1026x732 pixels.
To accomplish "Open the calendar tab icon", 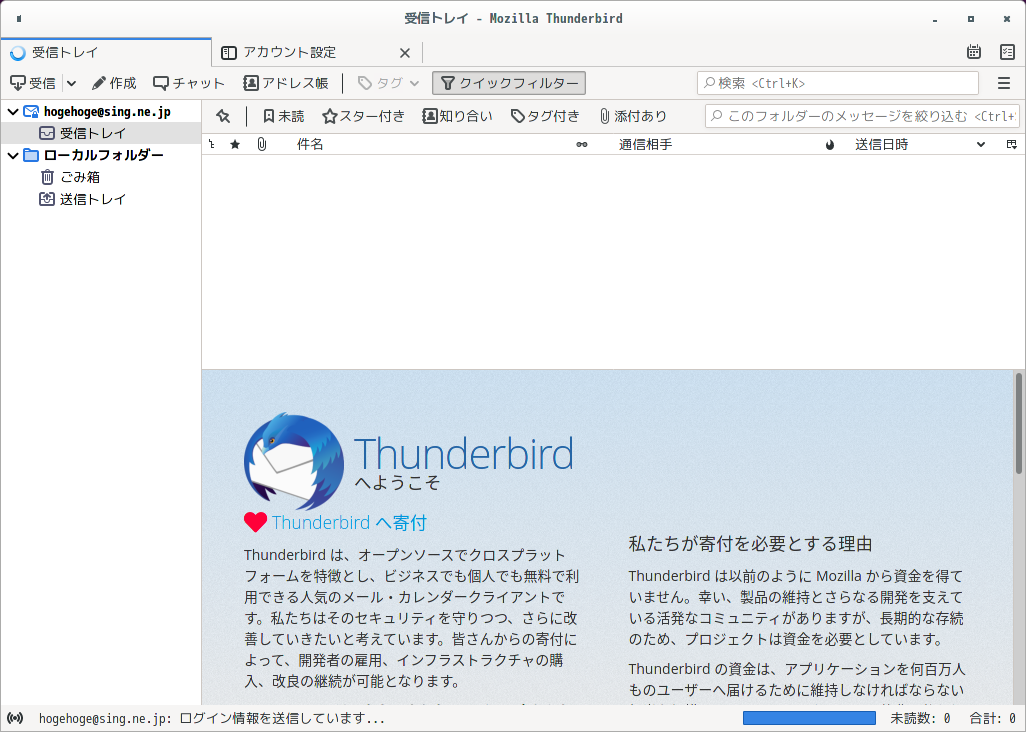I will pyautogui.click(x=974, y=52).
